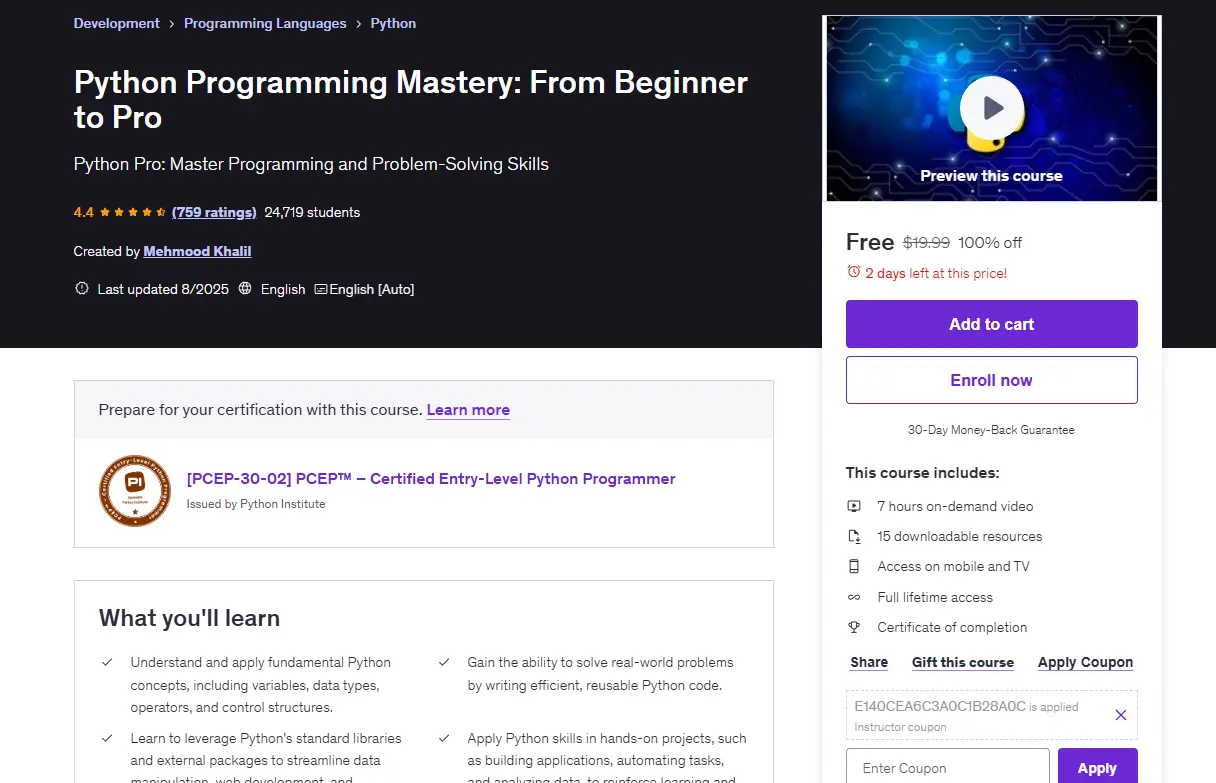Viewport: 1216px width, 783px height.
Task: Click the 2 days left at this price text
Action: click(x=936, y=273)
